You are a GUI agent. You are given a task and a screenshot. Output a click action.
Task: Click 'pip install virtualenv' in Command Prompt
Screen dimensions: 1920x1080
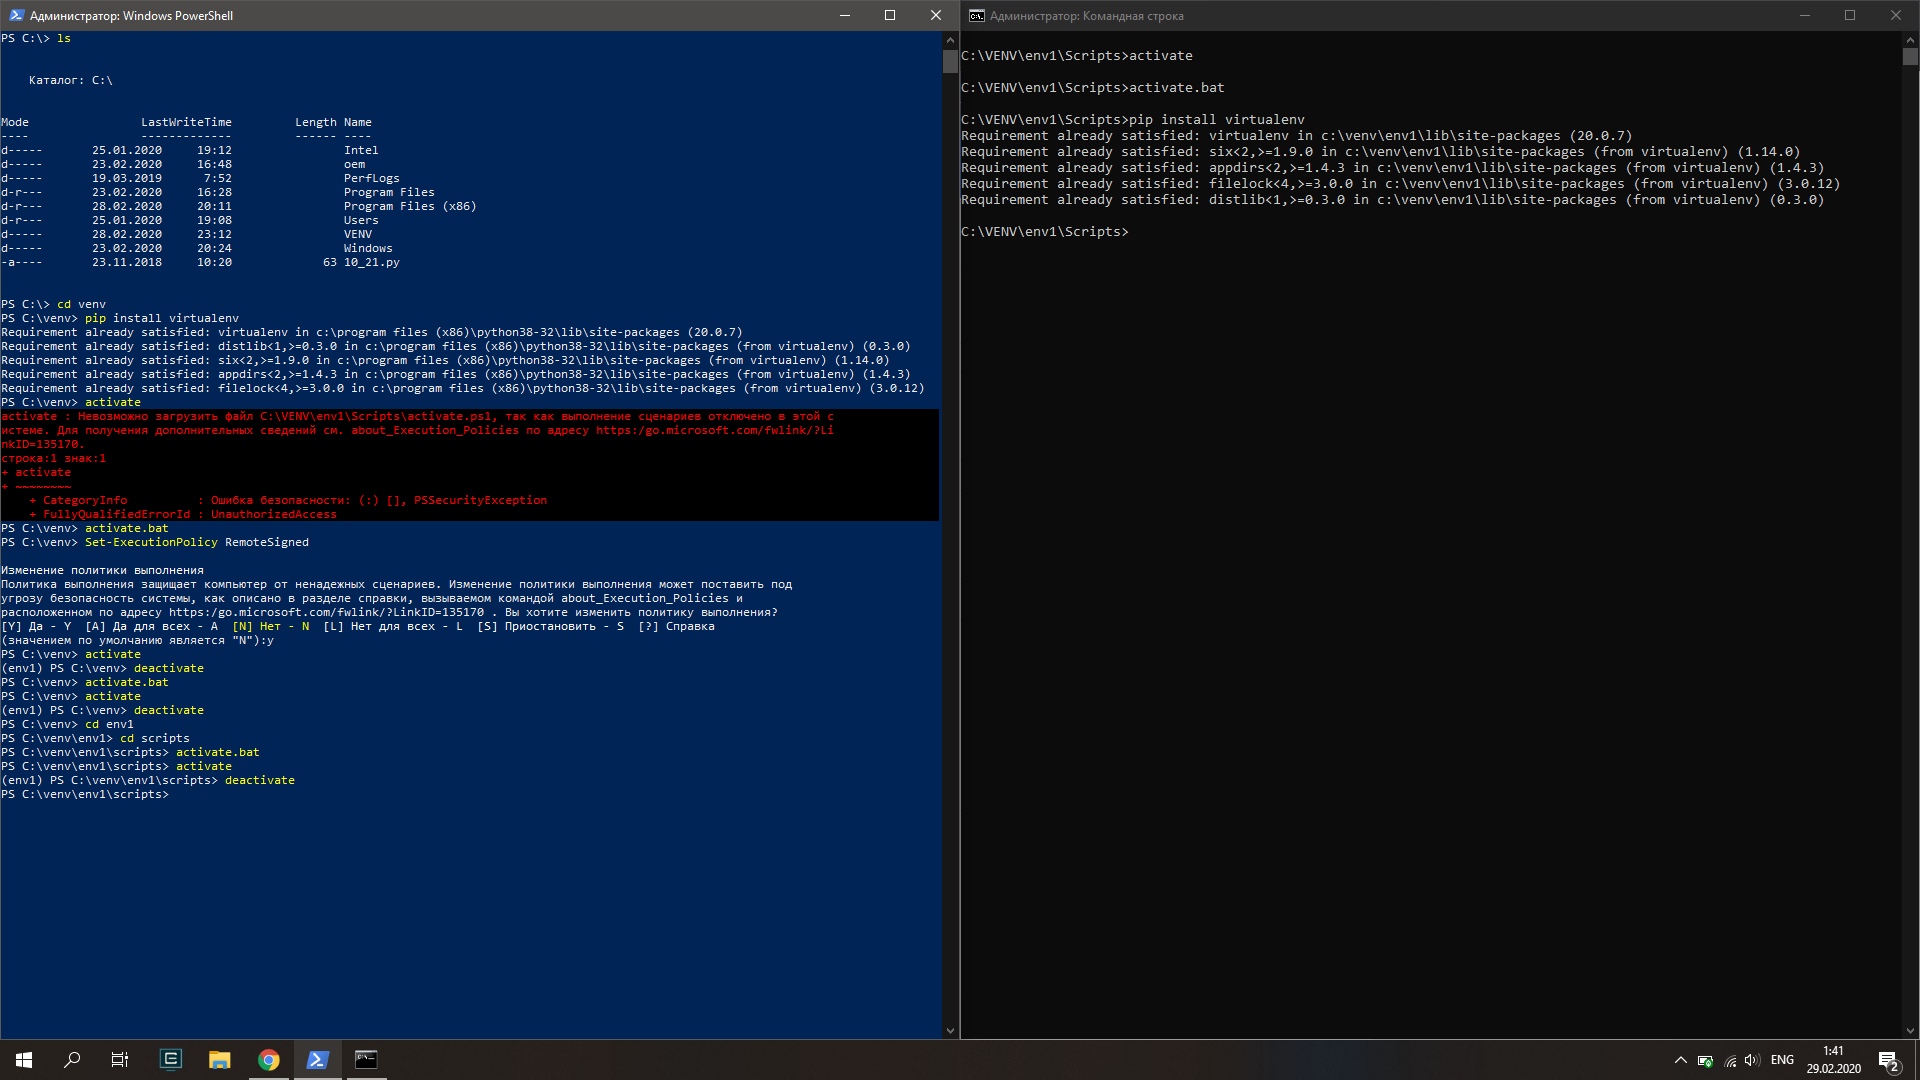[x=1217, y=119]
